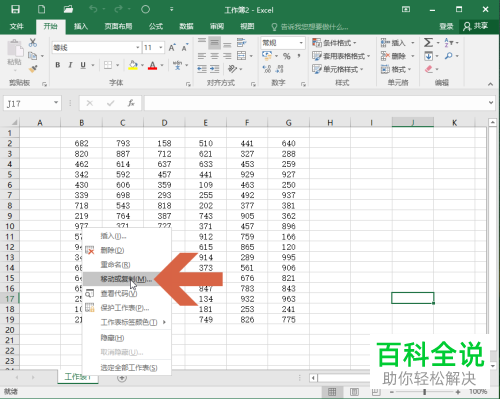
Task: Switch to the 公式 ribbon tab
Action: [156, 26]
